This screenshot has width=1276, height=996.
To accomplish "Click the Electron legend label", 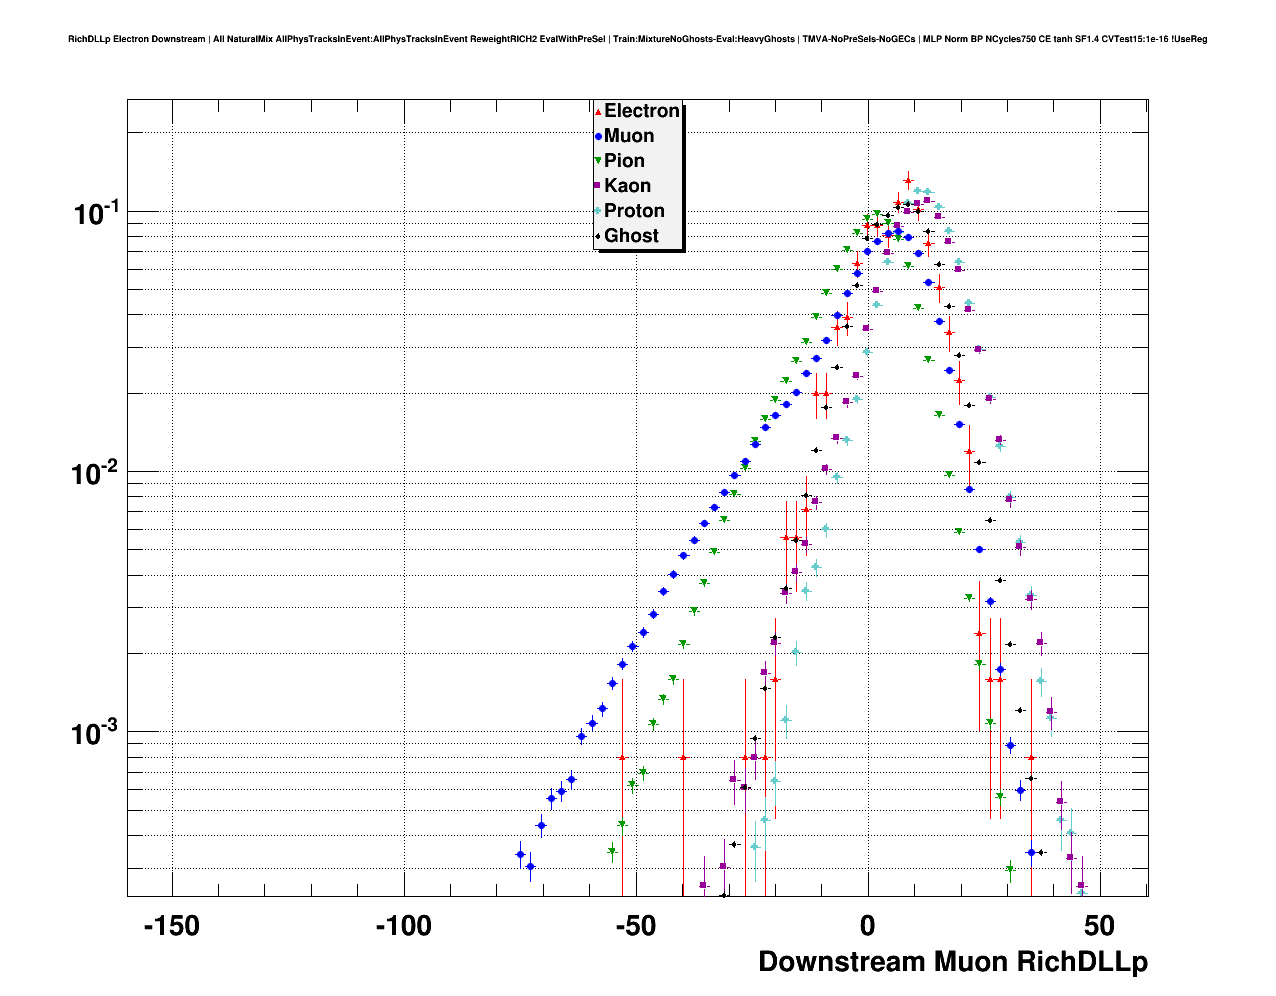I will pyautogui.click(x=642, y=111).
